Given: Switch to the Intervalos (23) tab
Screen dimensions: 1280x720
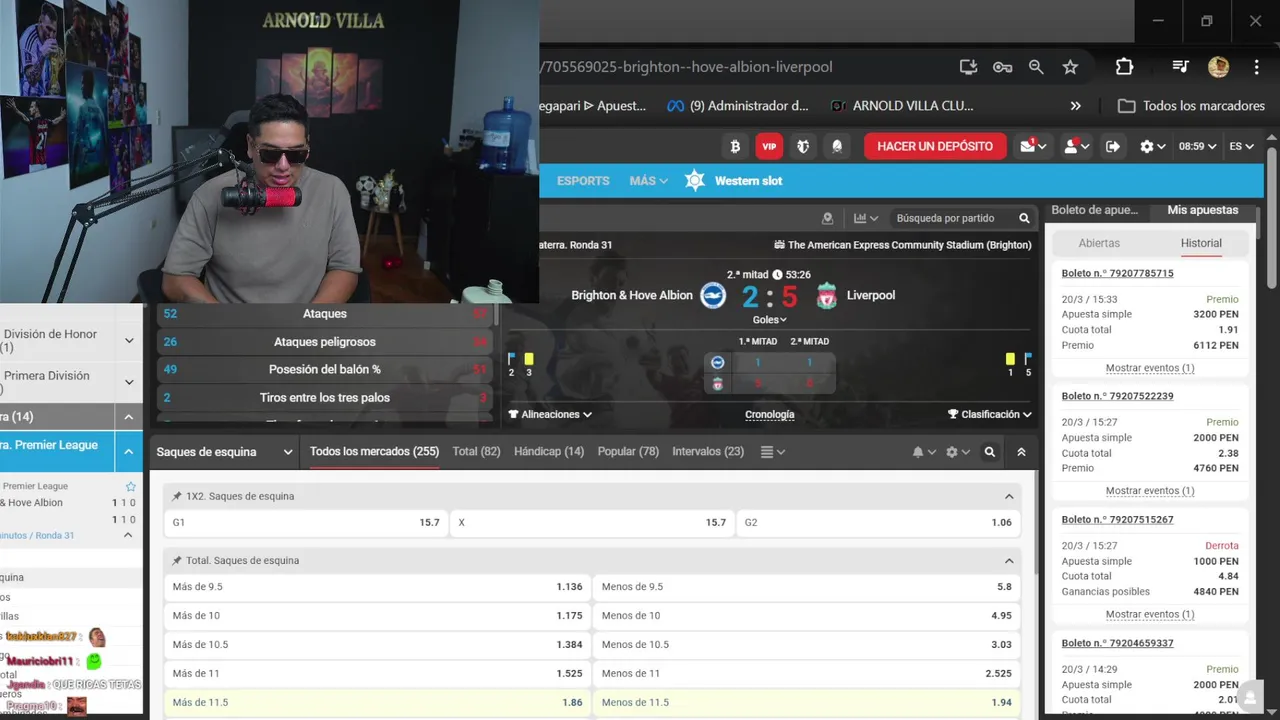Looking at the screenshot, I should (x=708, y=452).
